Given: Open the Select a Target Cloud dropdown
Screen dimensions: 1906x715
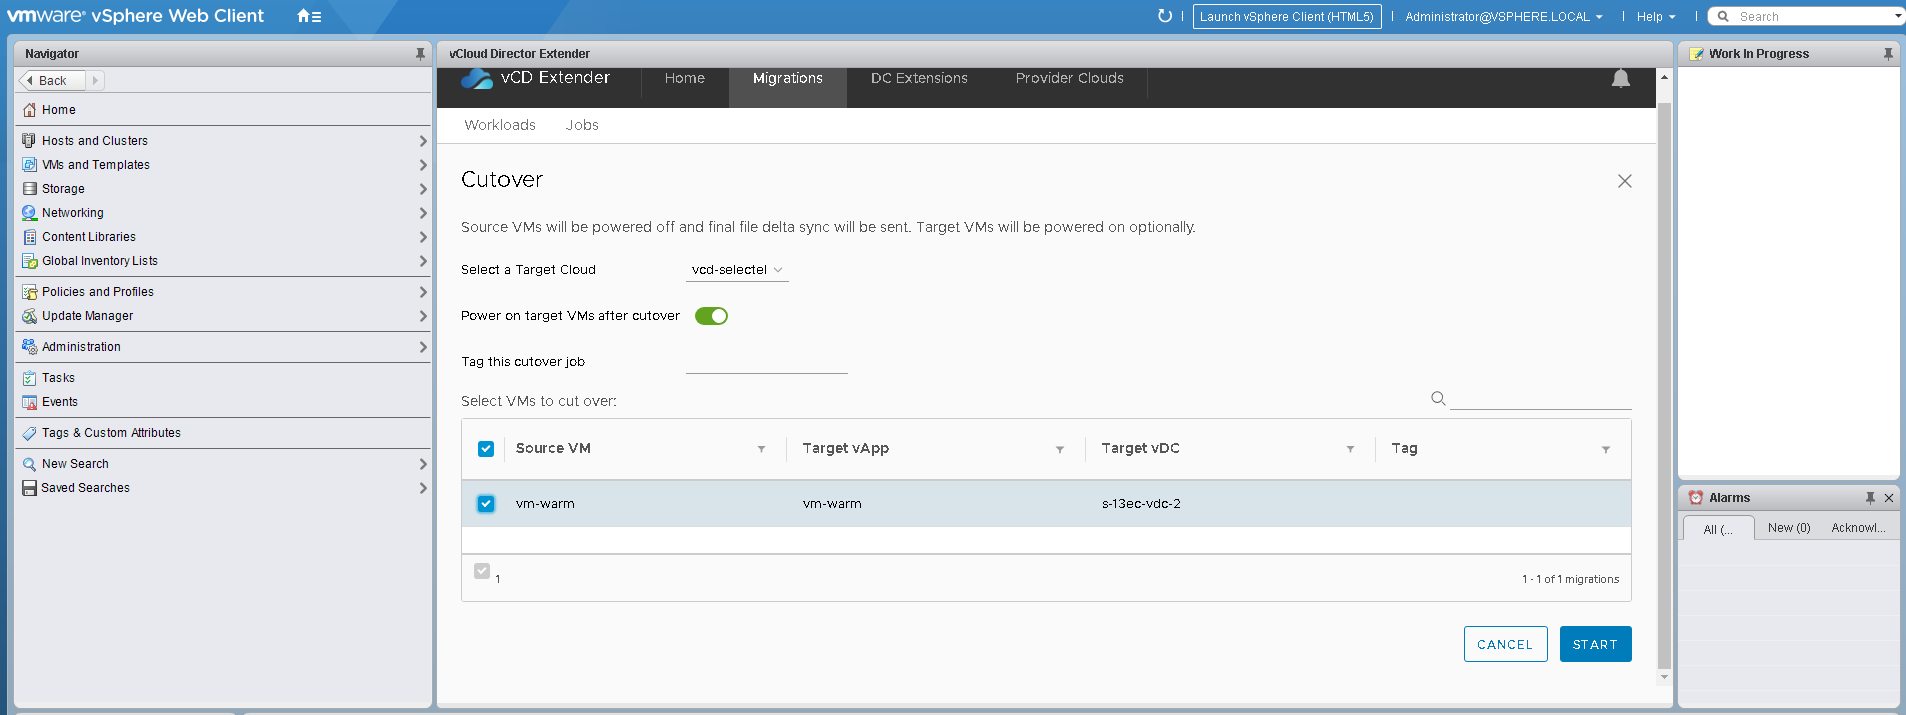Looking at the screenshot, I should click(737, 270).
